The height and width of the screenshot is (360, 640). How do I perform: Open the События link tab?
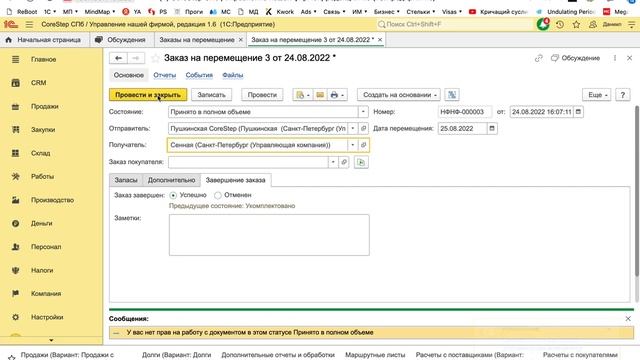tap(199, 75)
